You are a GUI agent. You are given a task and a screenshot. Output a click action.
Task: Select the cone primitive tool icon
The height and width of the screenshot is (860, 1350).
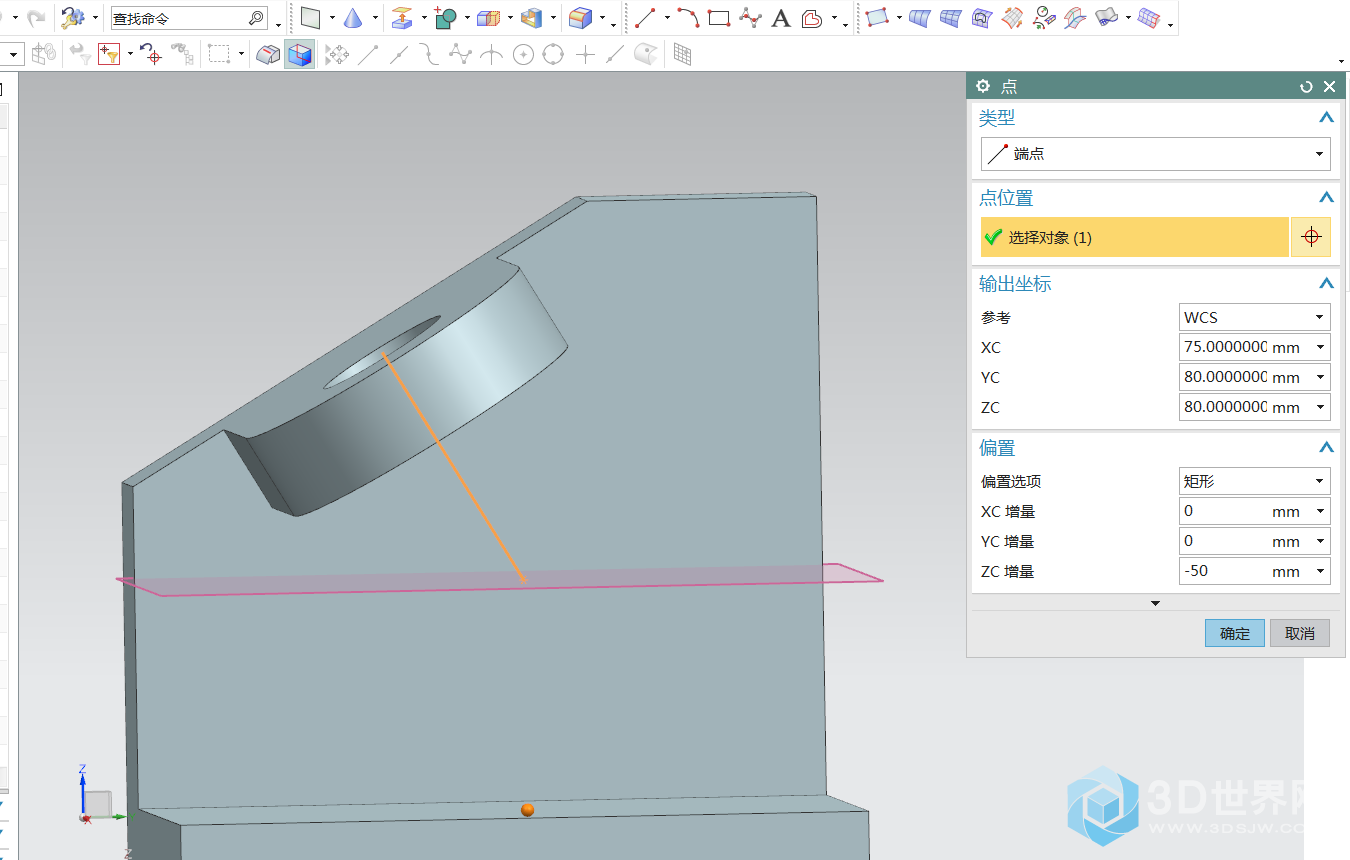pyautogui.click(x=352, y=18)
